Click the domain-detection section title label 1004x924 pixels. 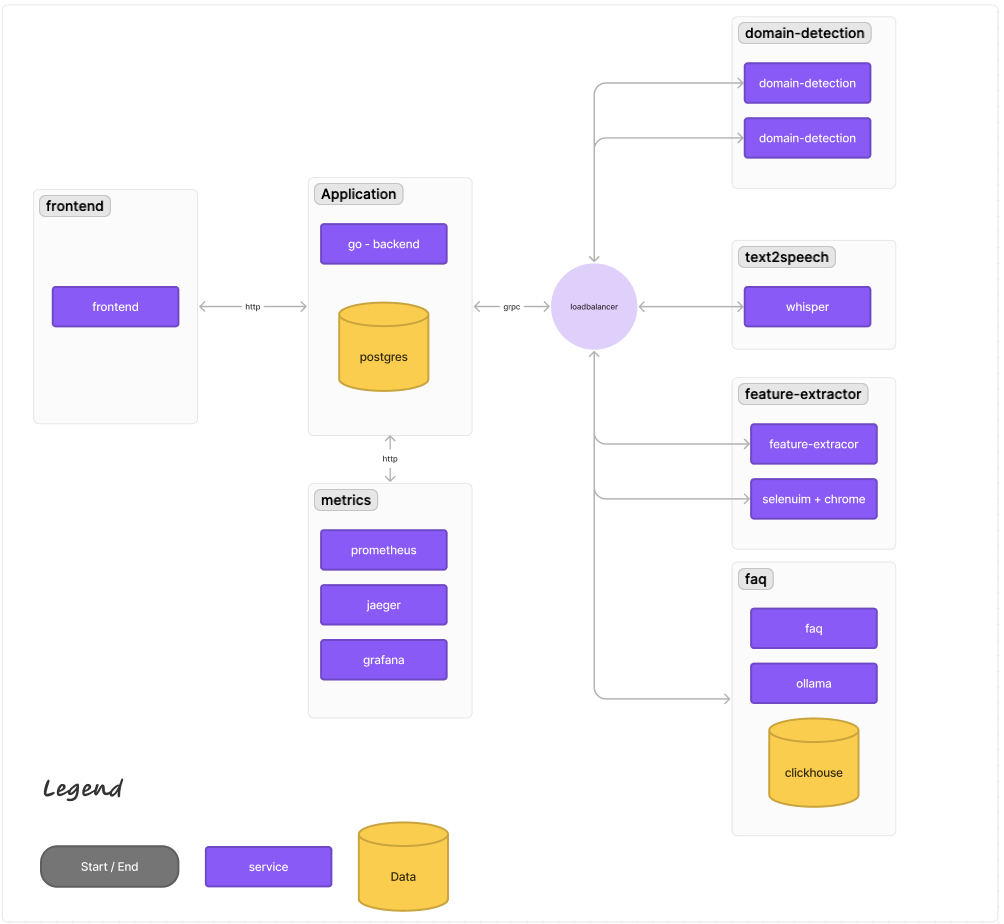point(805,33)
